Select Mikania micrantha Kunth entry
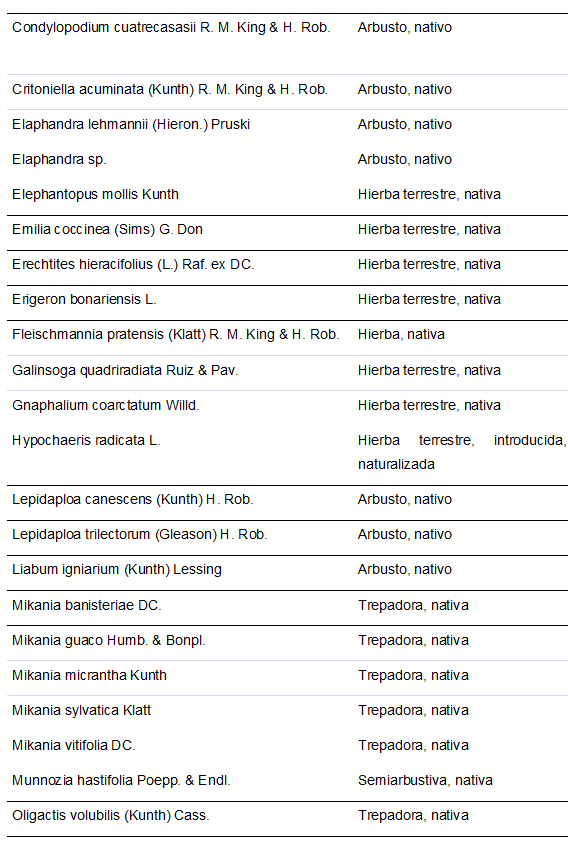 [89, 675]
